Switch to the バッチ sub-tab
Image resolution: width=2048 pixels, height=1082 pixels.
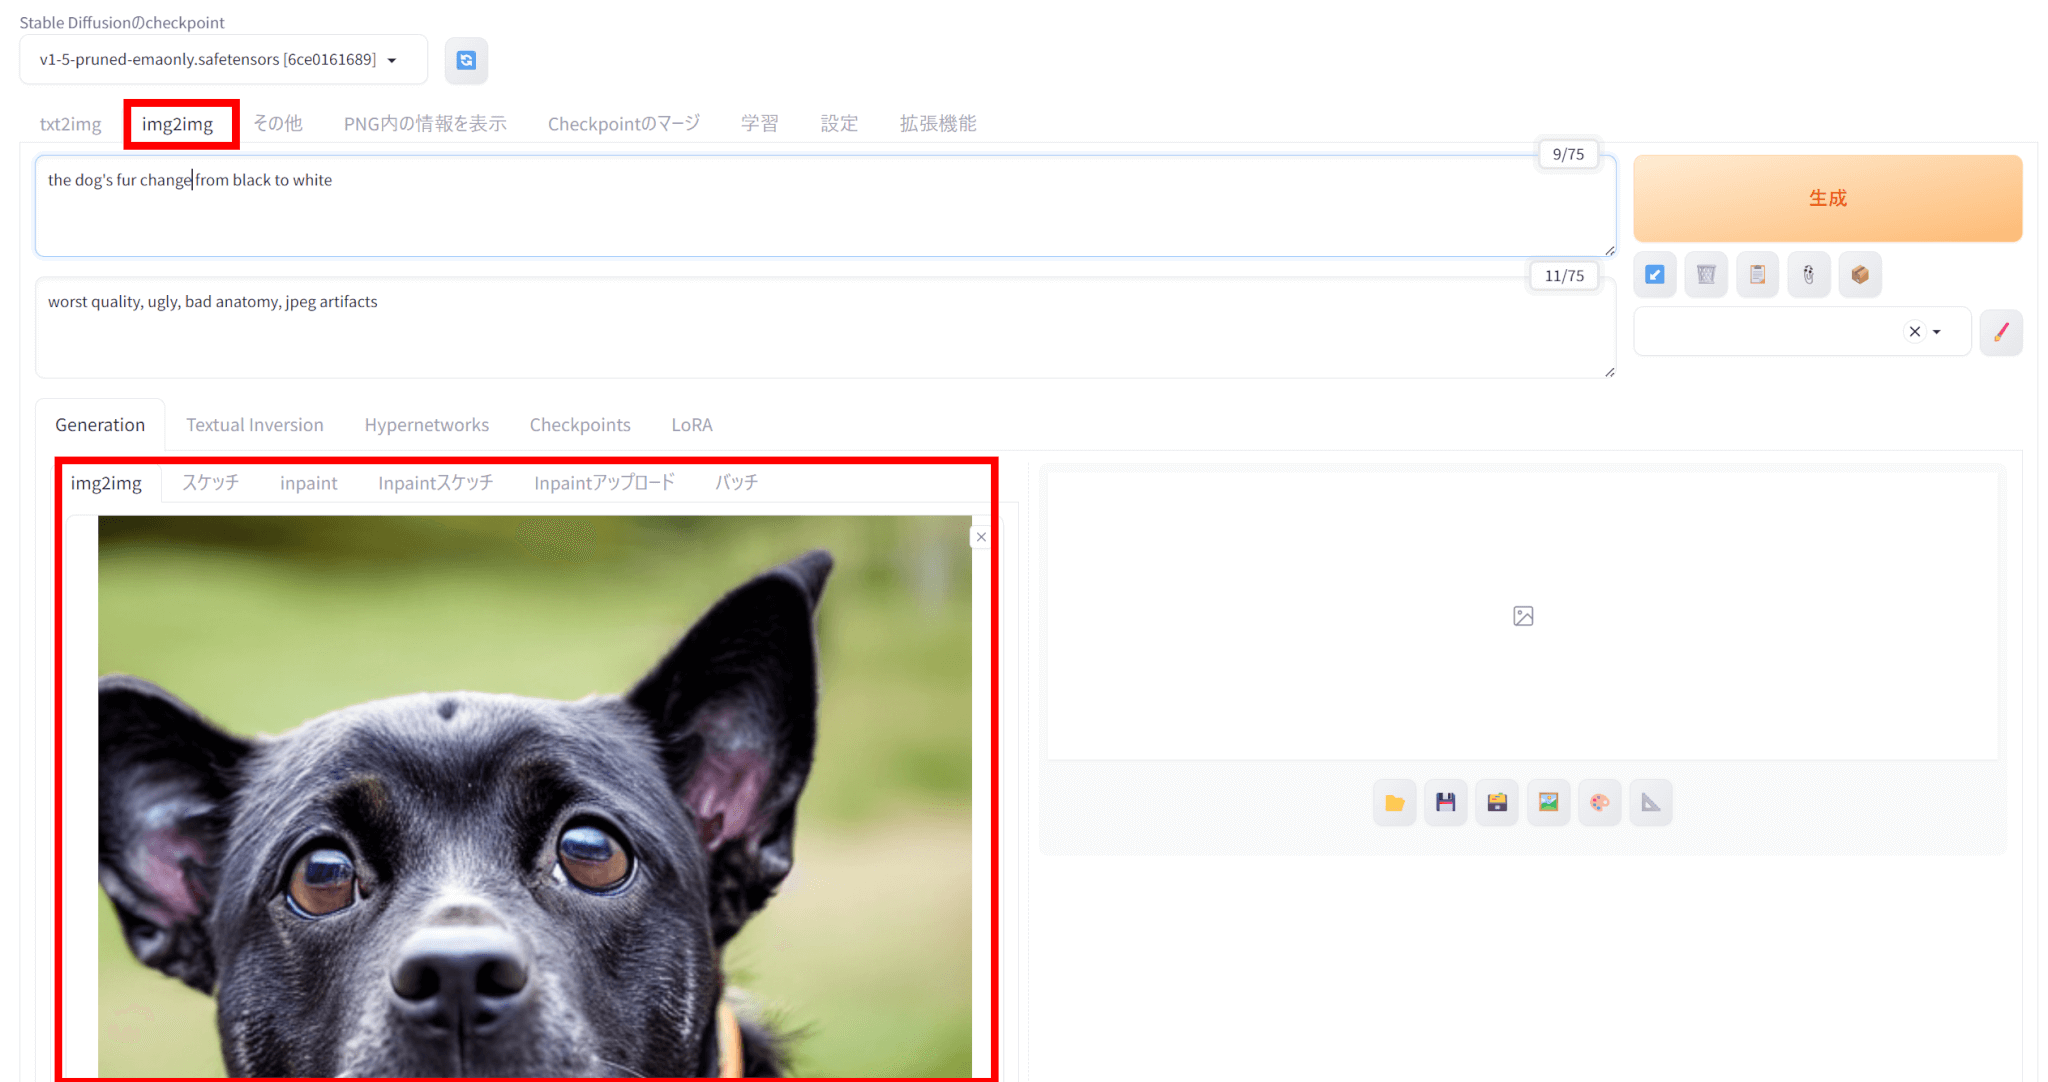click(736, 483)
